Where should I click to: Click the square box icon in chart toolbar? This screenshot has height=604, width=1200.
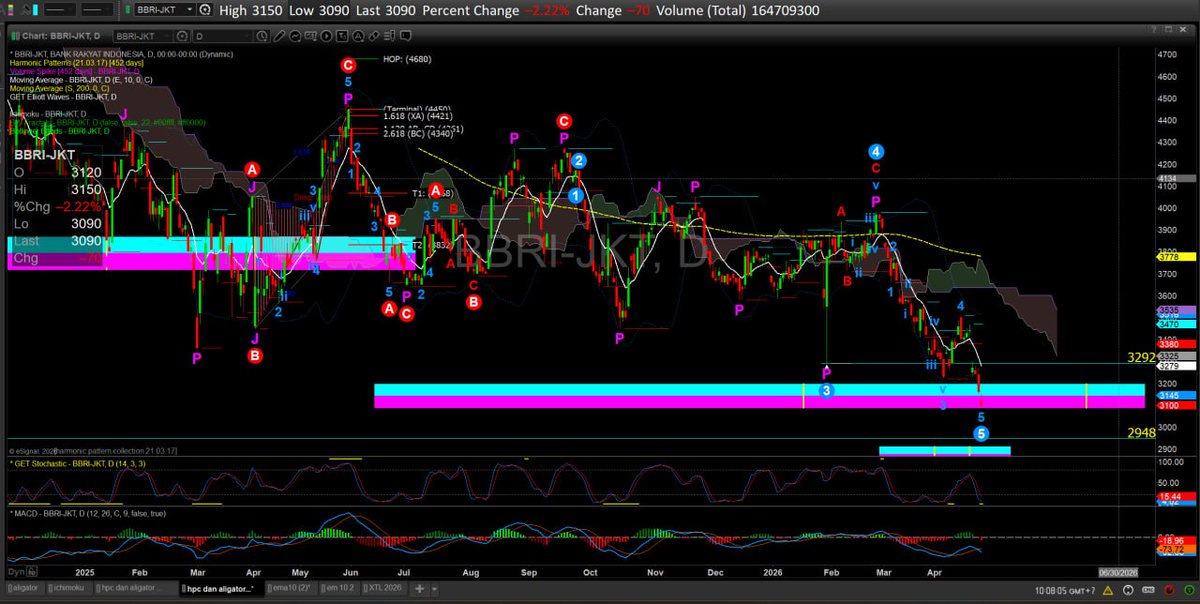tap(341, 36)
